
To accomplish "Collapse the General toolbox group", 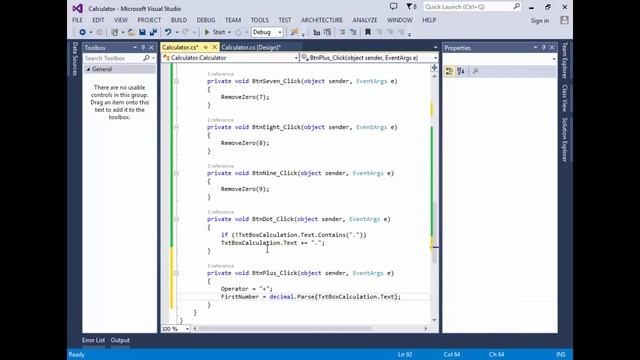I will pyautogui.click(x=88, y=69).
